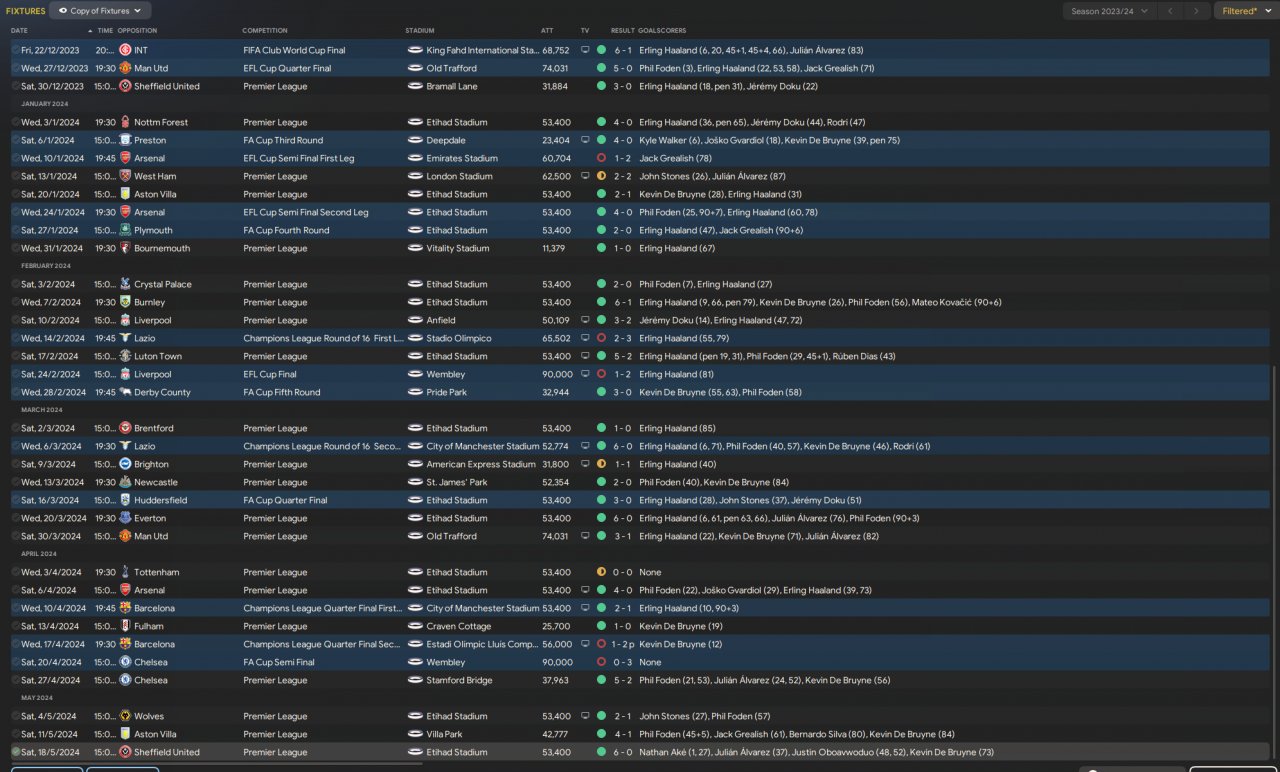The image size is (1280, 772).
Task: Tick the Chelsea 27/4/2024 row circle
Action: [x=16, y=680]
